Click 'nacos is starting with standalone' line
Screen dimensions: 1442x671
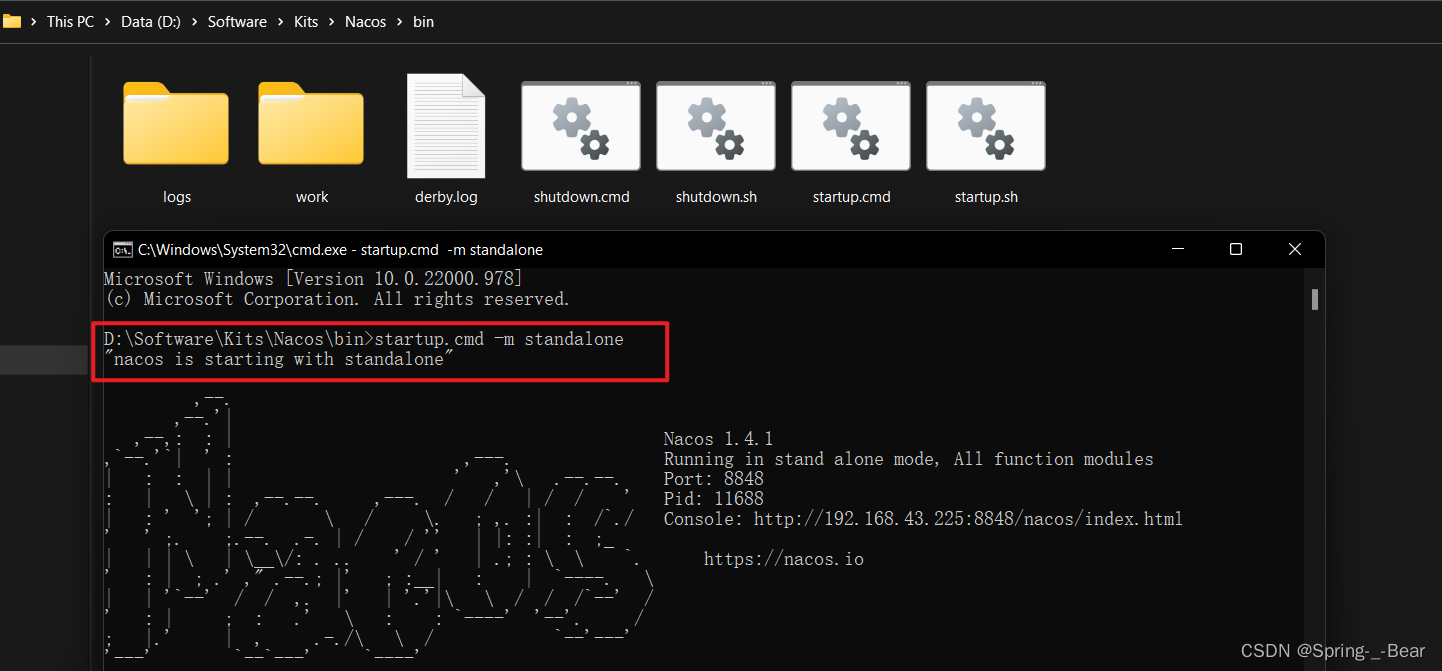279,359
